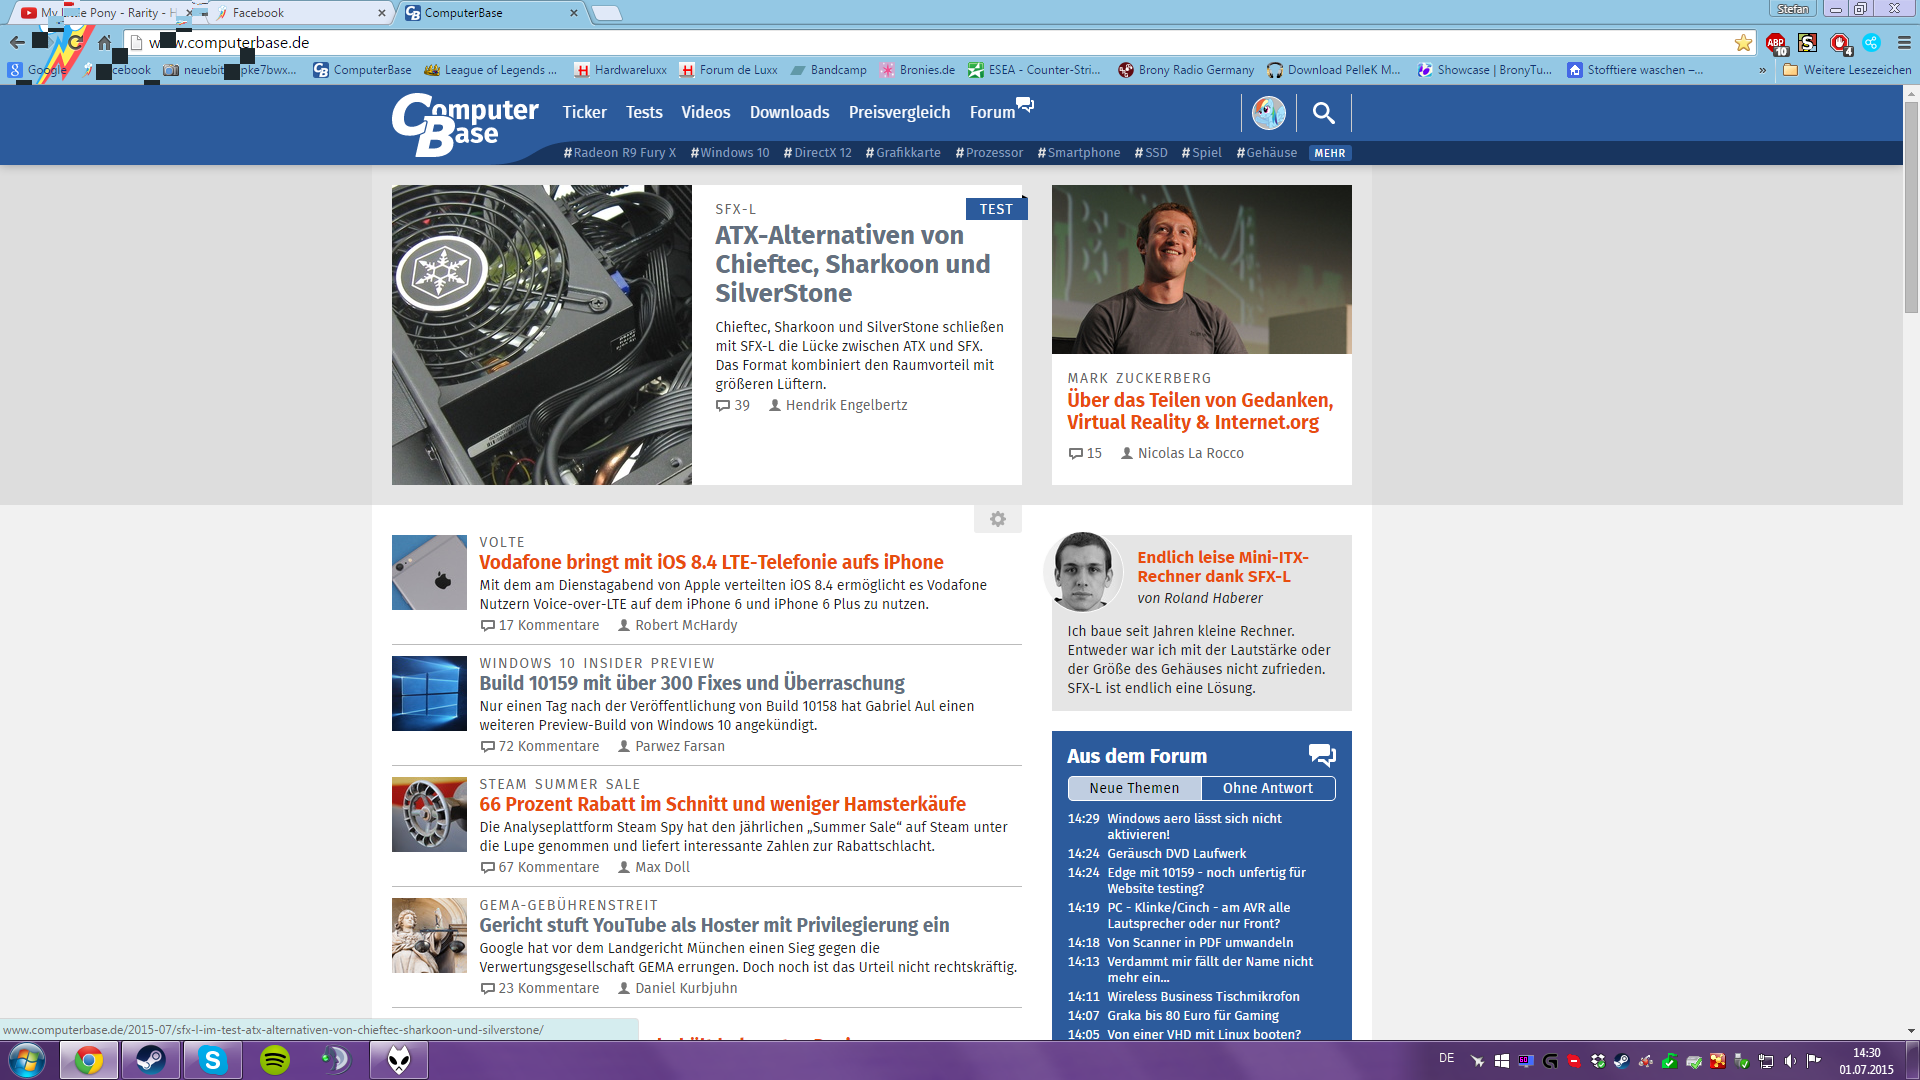
Task: Open the Adblock Plus extension icon
Action: point(1775,42)
